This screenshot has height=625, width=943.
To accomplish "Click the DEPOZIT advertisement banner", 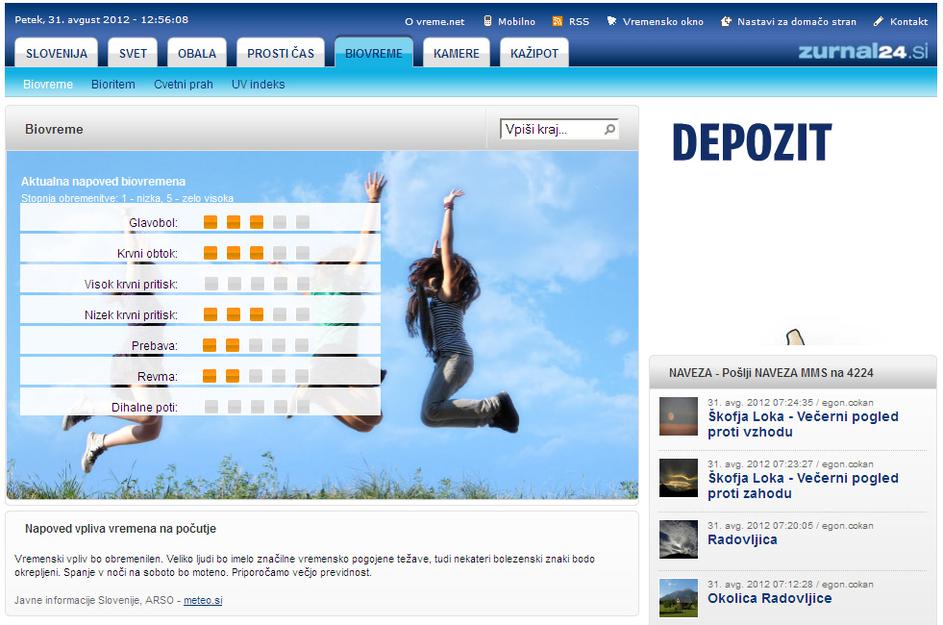I will click(752, 144).
